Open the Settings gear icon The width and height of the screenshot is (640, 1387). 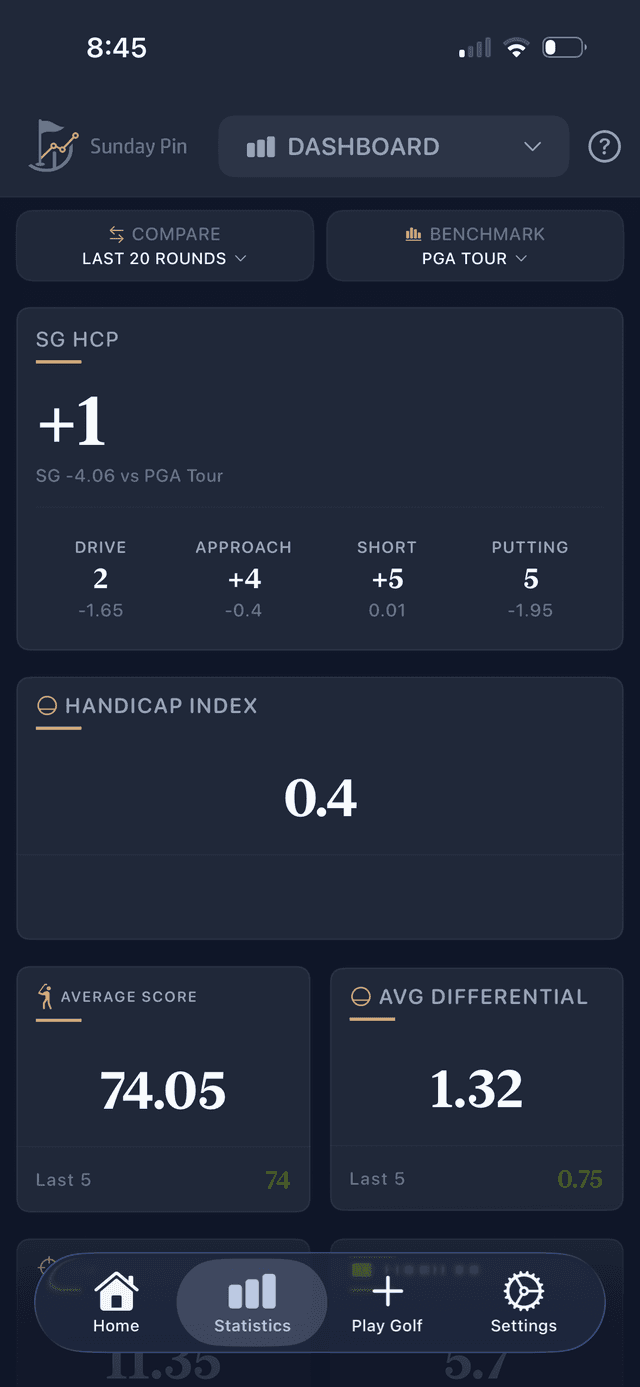pos(522,1291)
